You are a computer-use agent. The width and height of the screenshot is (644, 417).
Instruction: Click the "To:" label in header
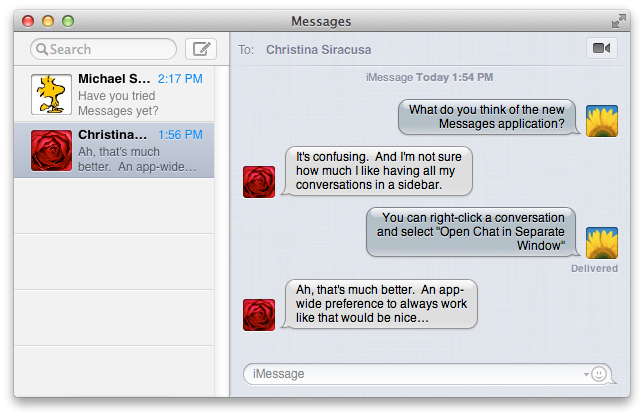(246, 50)
